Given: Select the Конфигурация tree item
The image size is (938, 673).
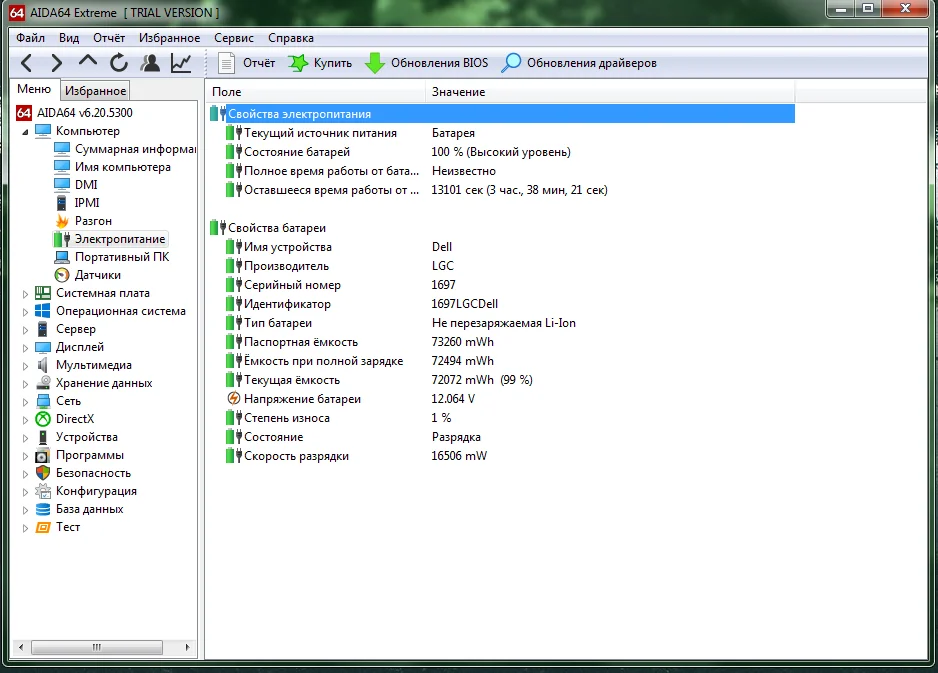Looking at the screenshot, I should pos(96,491).
